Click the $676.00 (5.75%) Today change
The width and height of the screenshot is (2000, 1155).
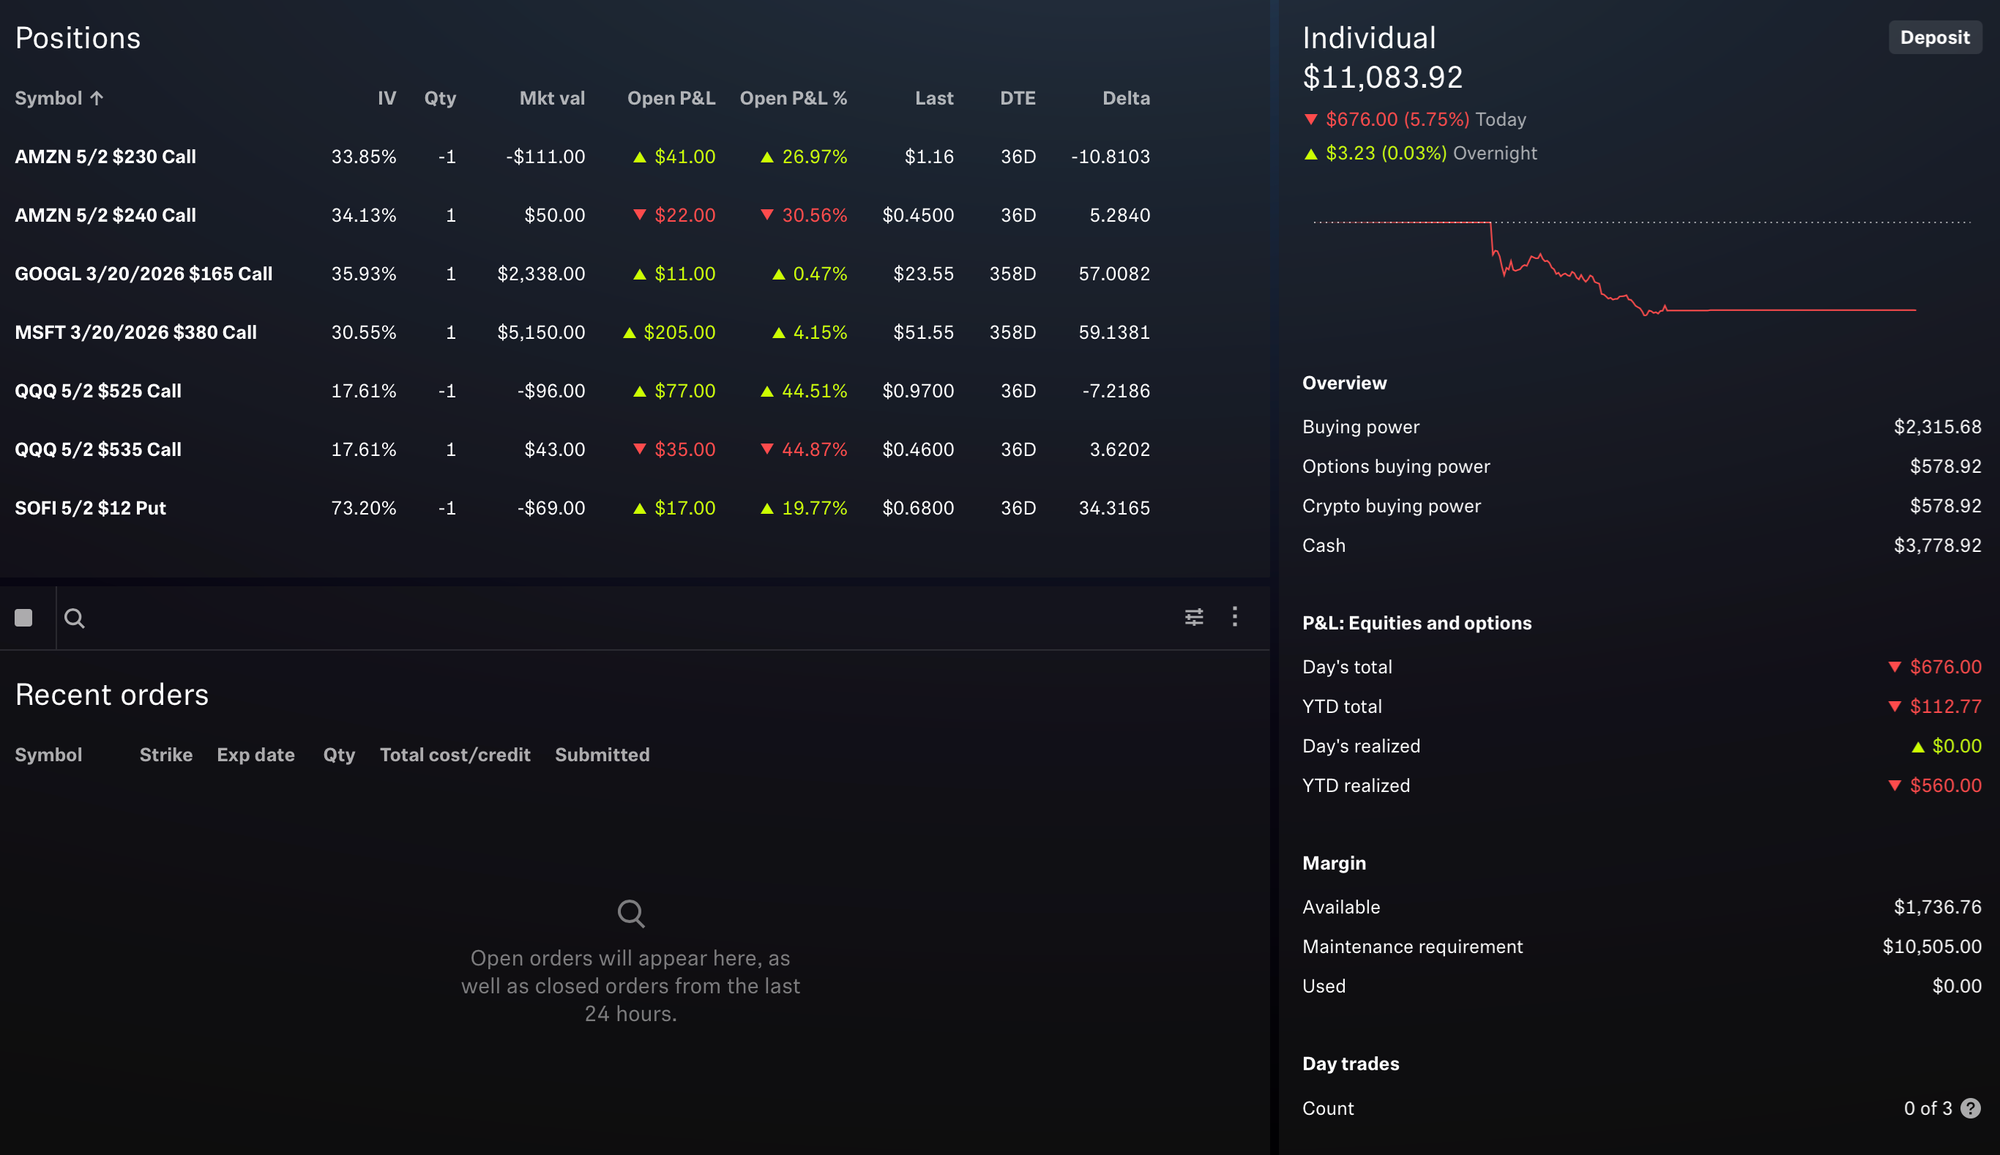[x=1415, y=119]
